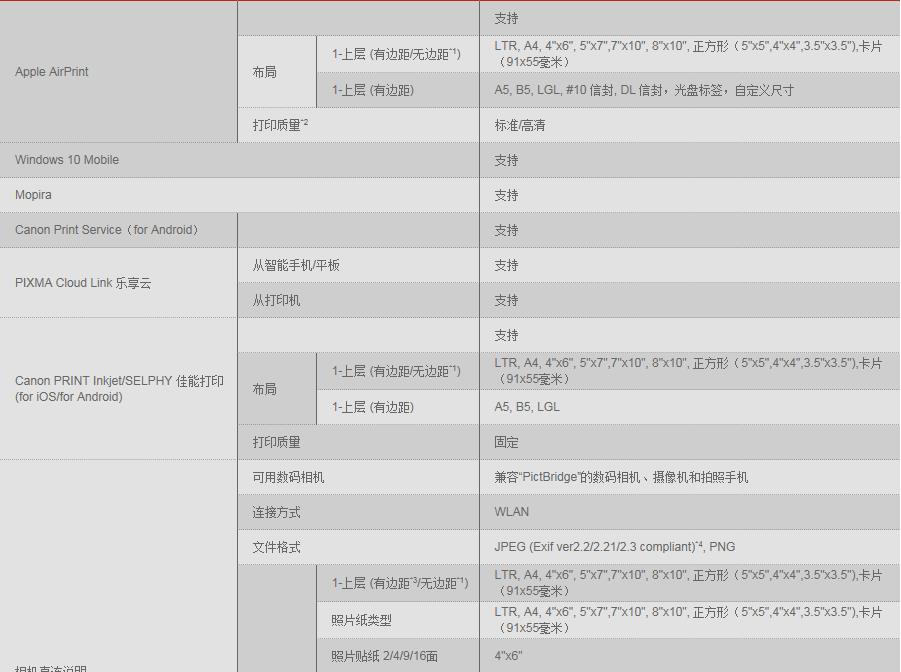Viewport: 901px width, 672px height.
Task: Select PIXMA Cloud Link 乐享云 label
Action: tap(83, 283)
